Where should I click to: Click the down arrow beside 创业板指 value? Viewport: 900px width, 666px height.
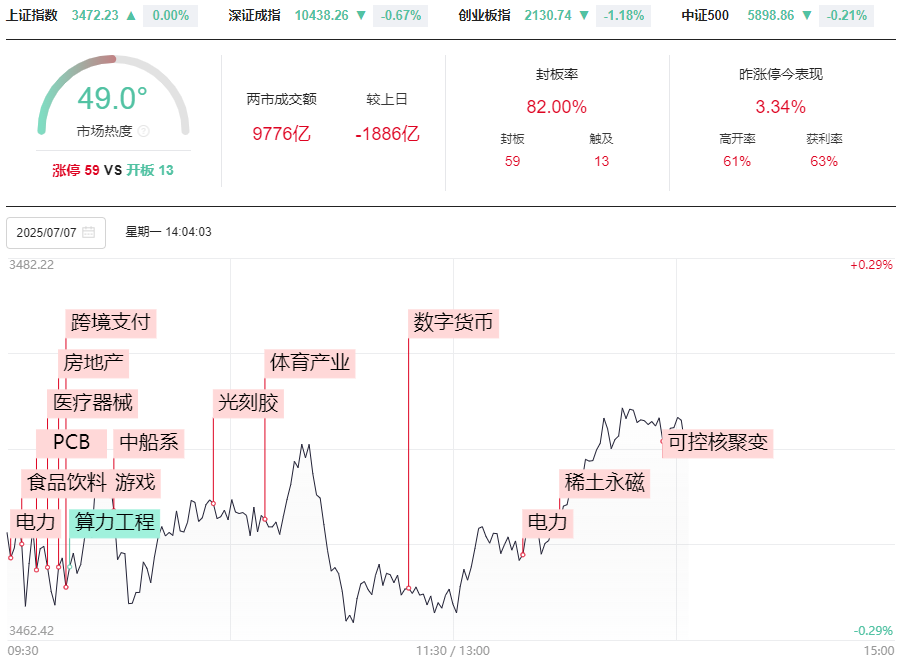(584, 16)
